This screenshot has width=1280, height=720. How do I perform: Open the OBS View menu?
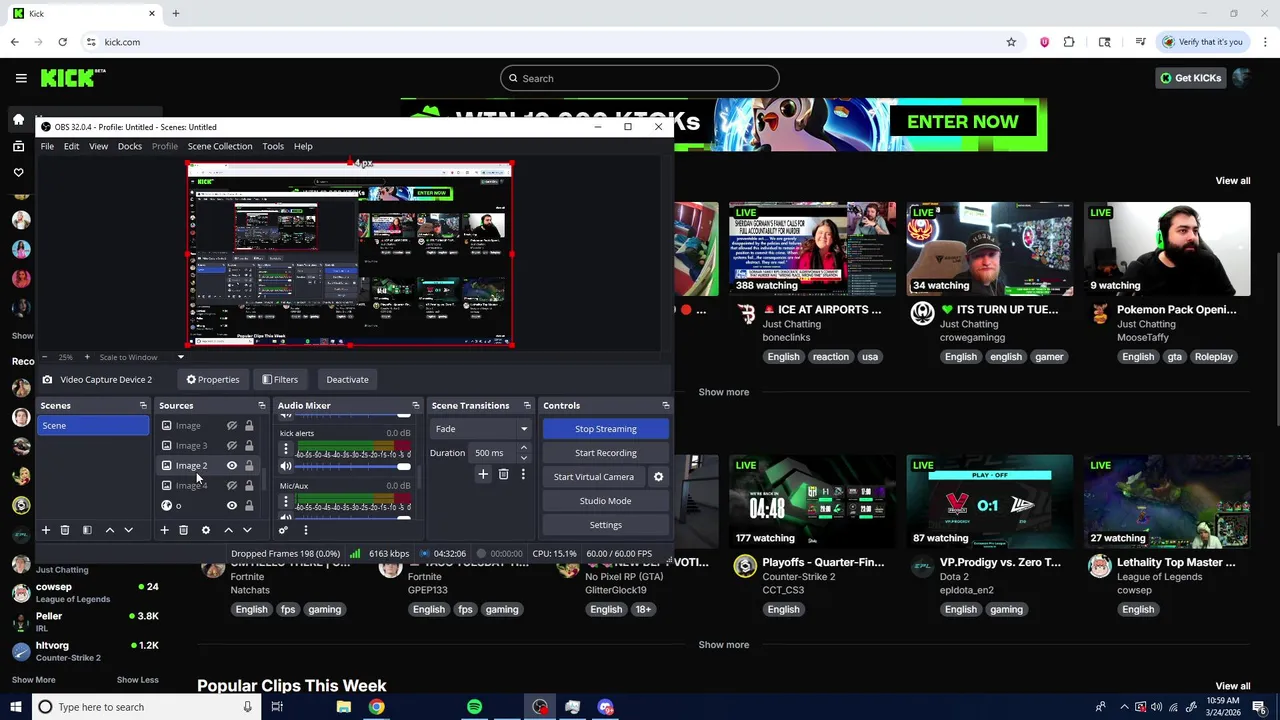(x=98, y=146)
